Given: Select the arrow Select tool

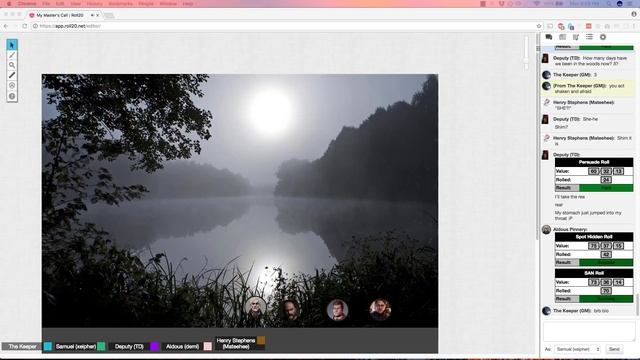Looking at the screenshot, I should (x=12, y=44).
